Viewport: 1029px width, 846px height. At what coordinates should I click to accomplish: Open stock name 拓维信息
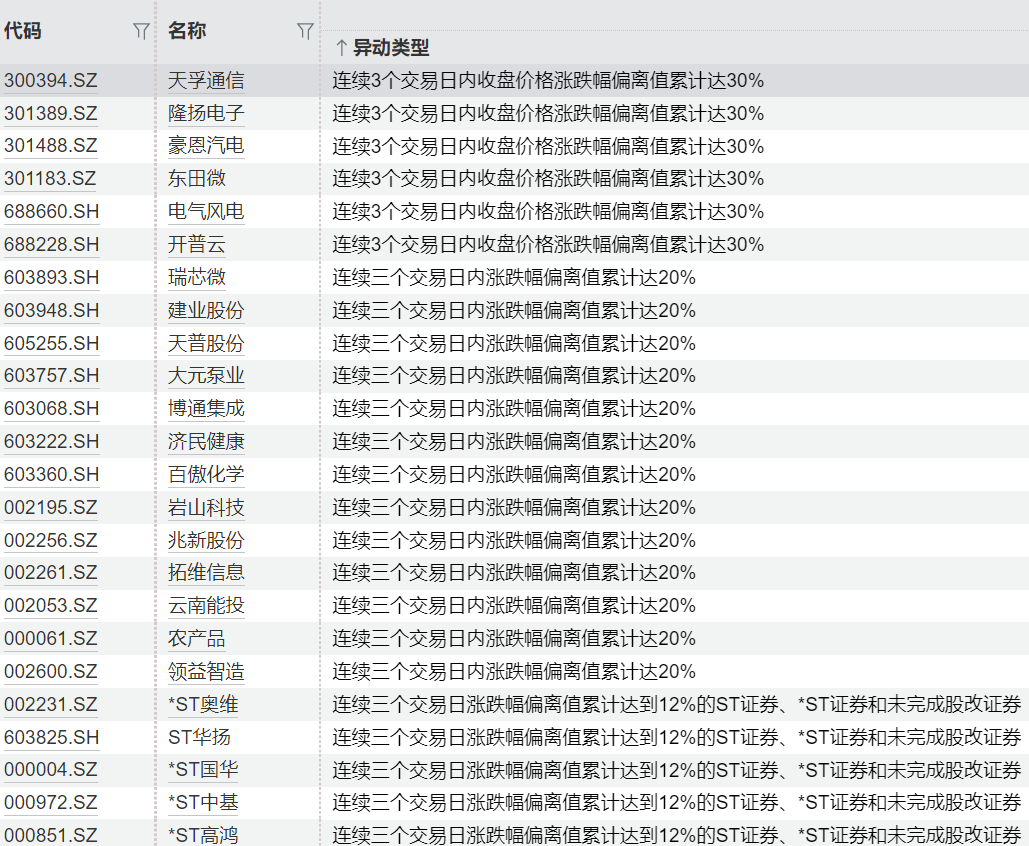pyautogui.click(x=206, y=572)
